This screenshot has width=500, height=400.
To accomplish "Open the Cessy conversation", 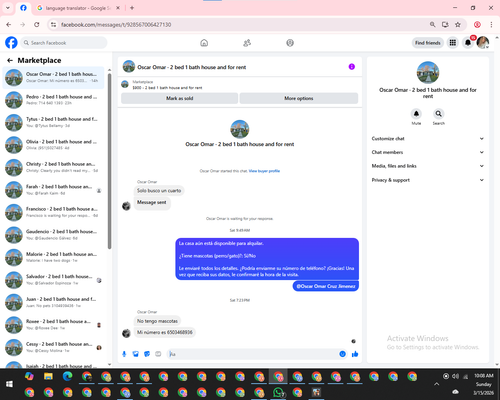I will point(53,347).
